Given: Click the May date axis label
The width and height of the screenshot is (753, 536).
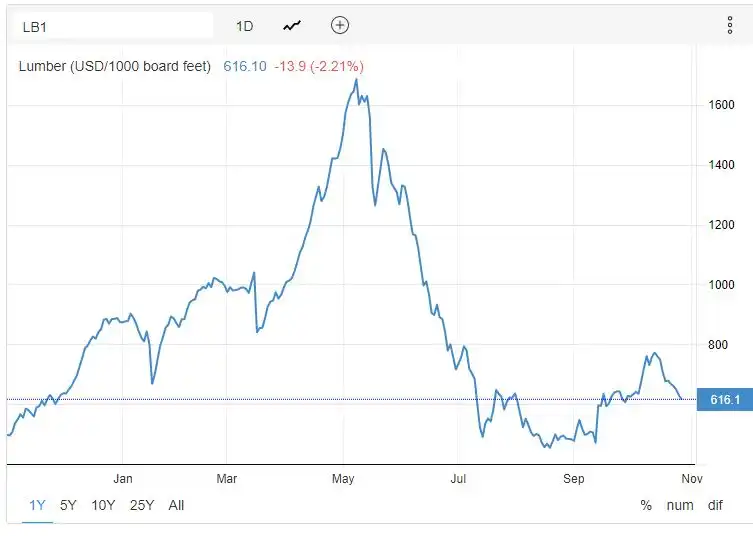Looking at the screenshot, I should coord(343,479).
